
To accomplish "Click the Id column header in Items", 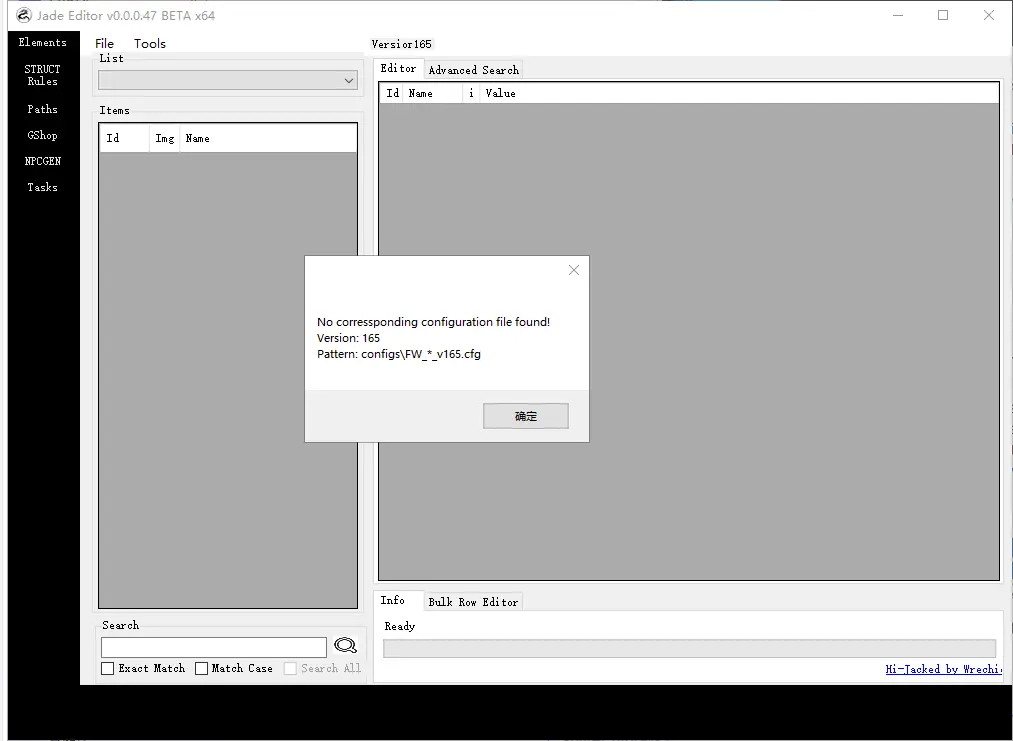I will [x=124, y=138].
